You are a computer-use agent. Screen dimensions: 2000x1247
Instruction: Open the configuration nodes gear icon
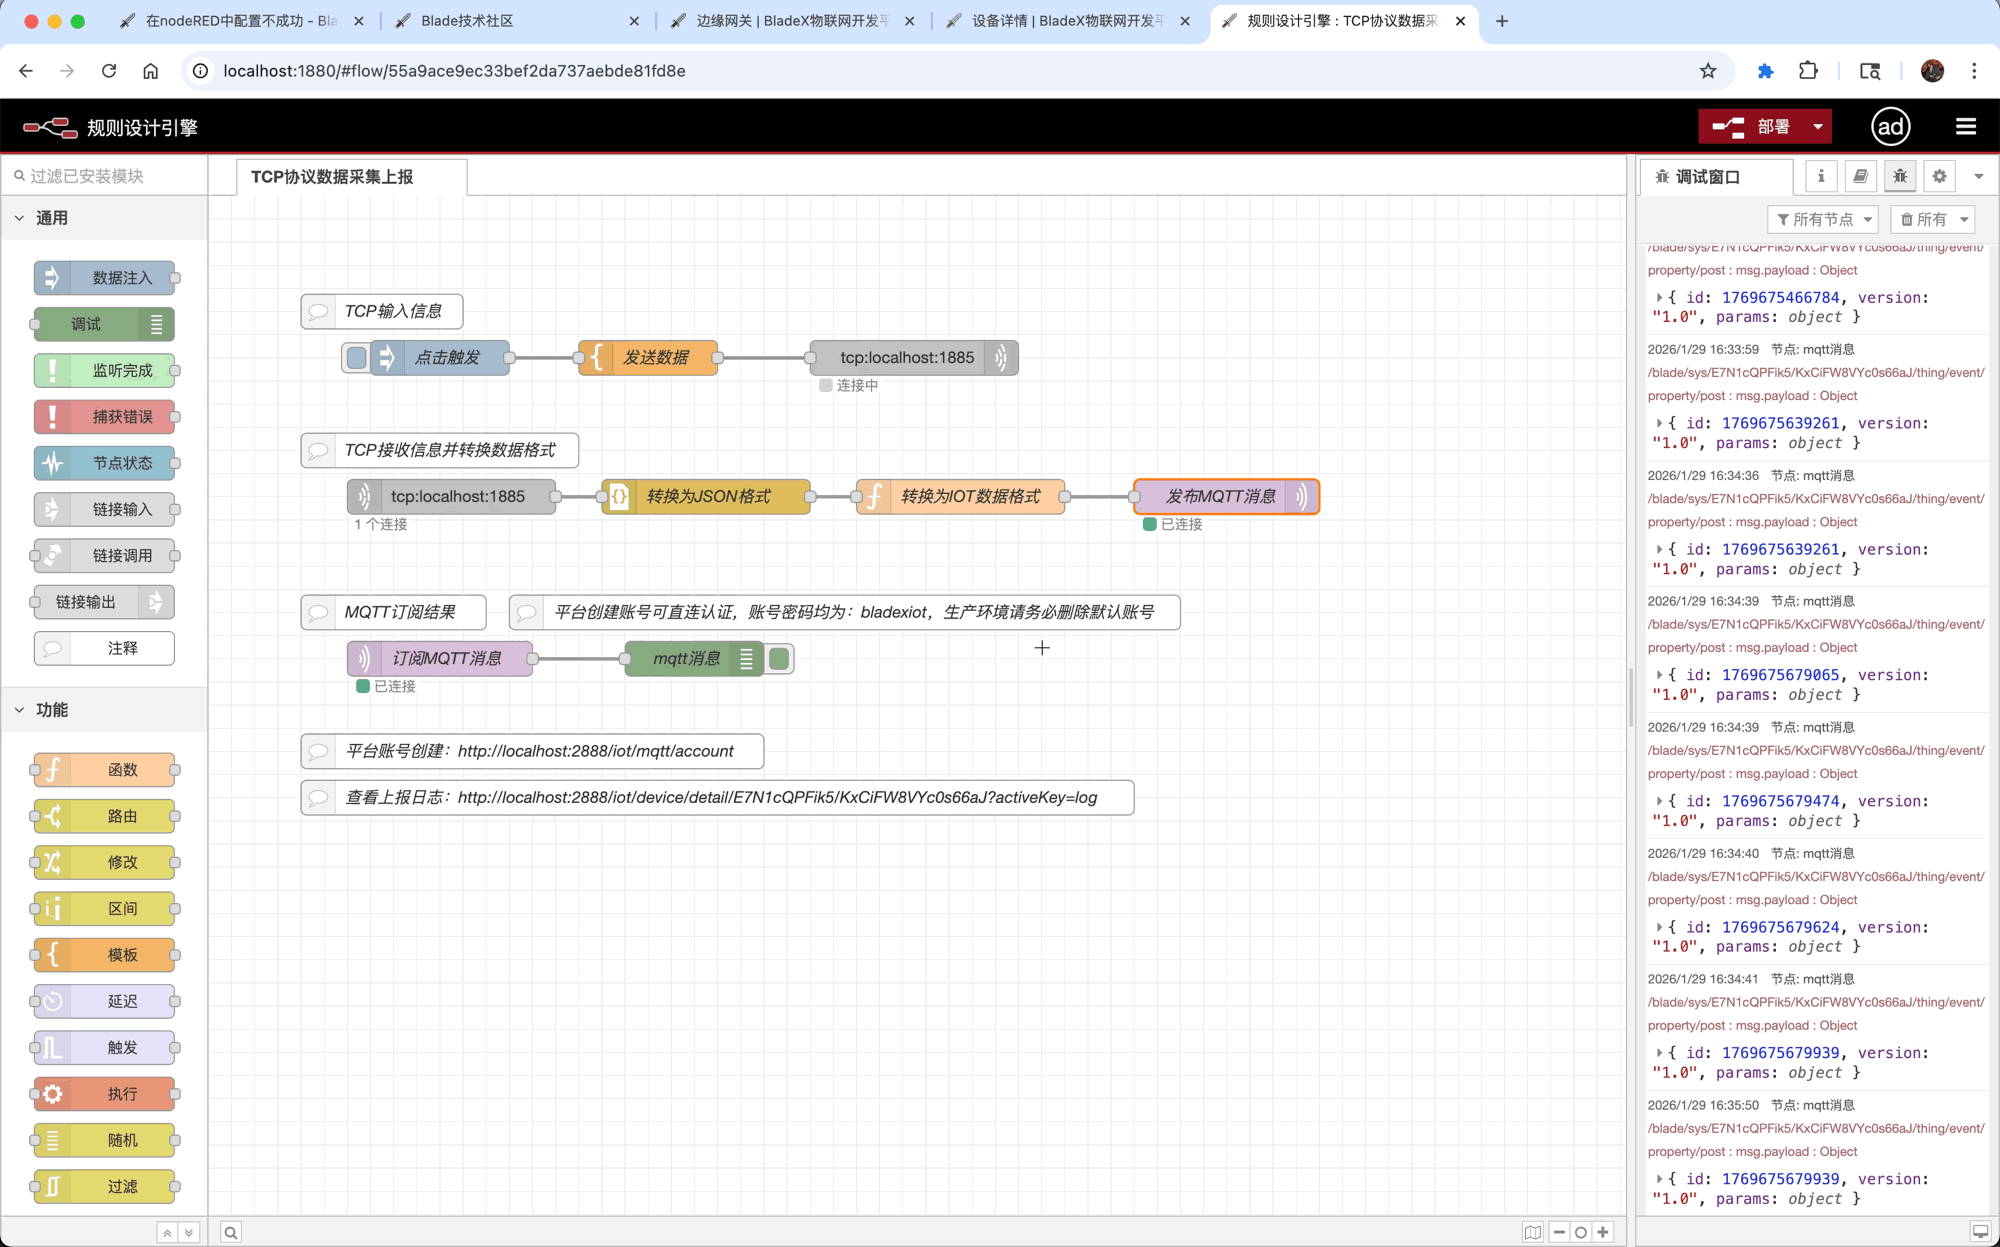pos(1939,176)
